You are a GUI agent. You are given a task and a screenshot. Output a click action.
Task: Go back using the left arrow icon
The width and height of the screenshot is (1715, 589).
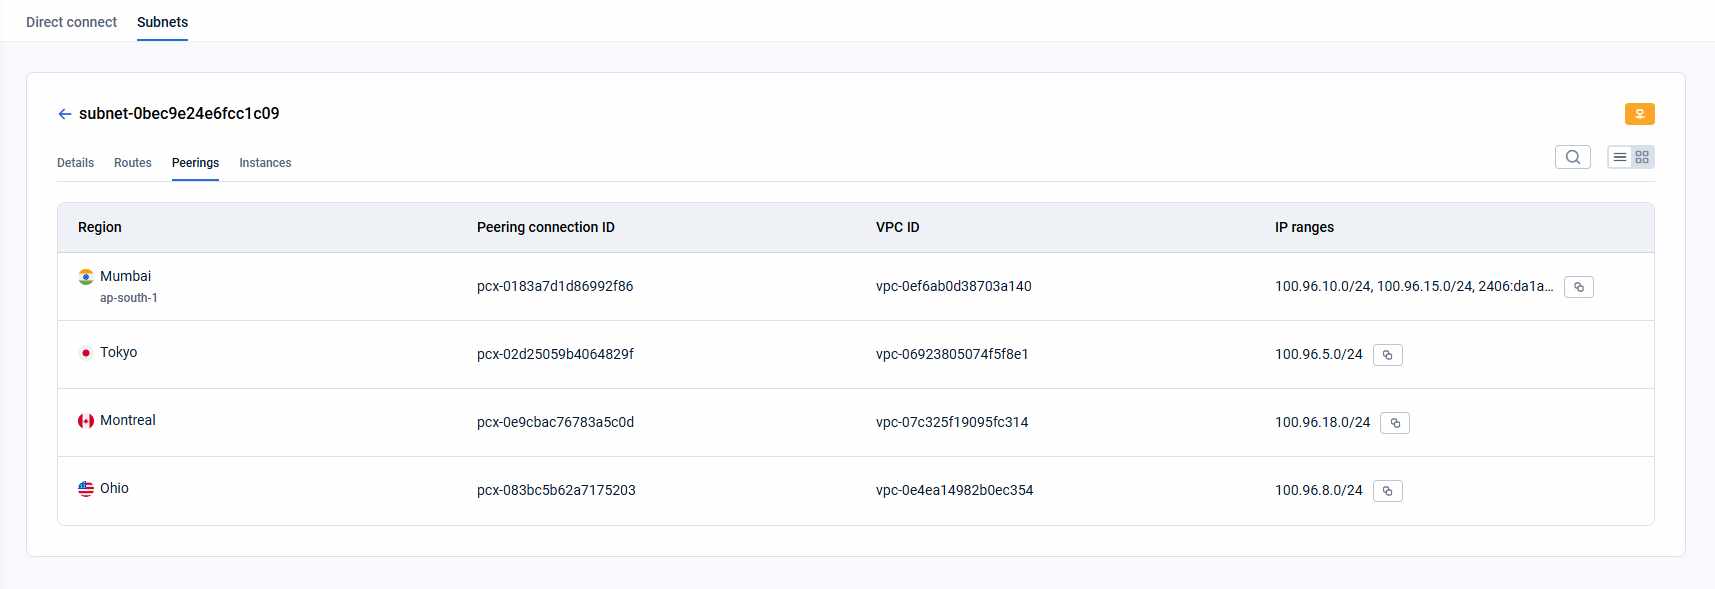[x=65, y=114]
